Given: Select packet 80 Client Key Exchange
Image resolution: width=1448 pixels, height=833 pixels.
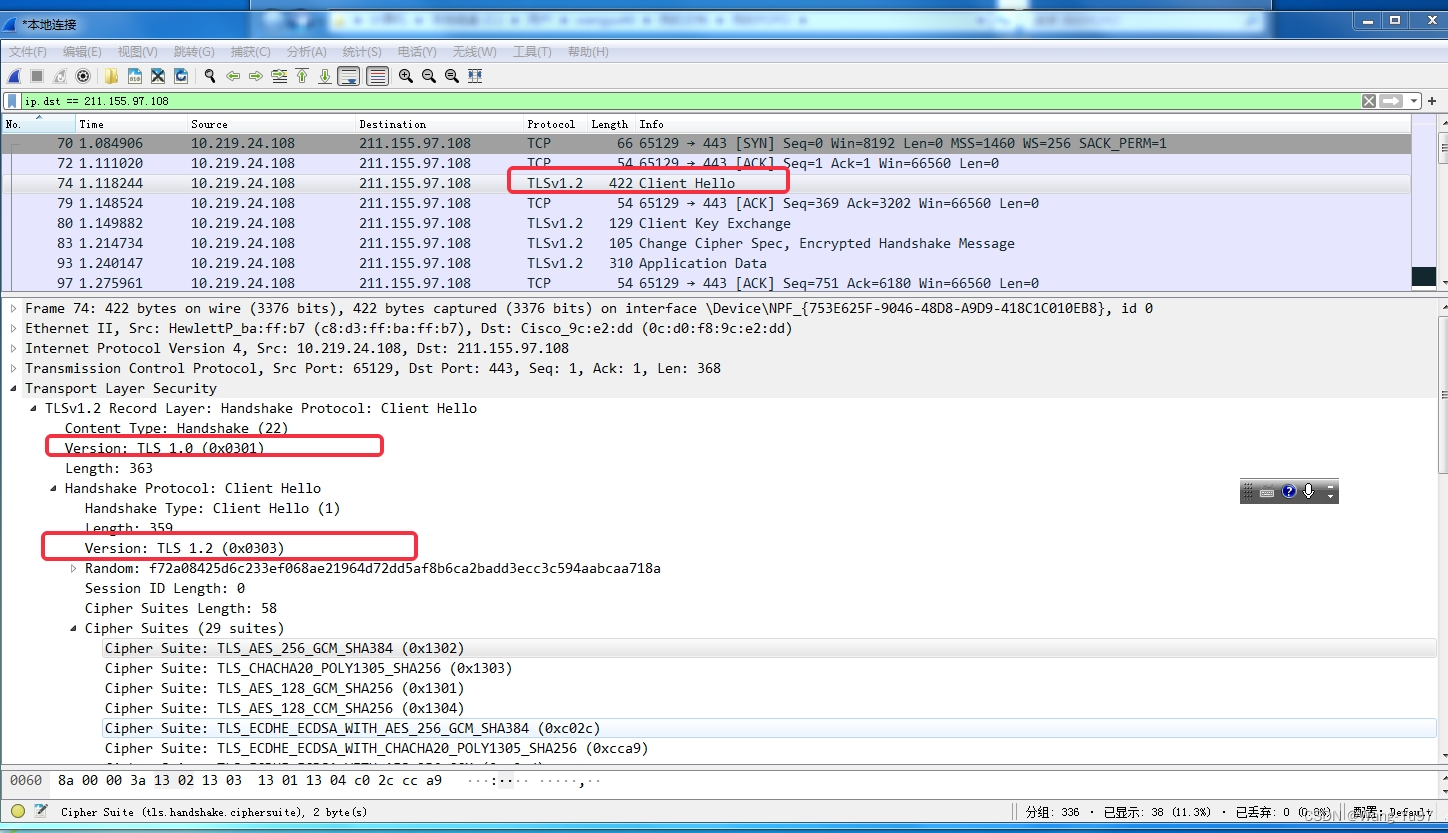Looking at the screenshot, I should pyautogui.click(x=706, y=223).
